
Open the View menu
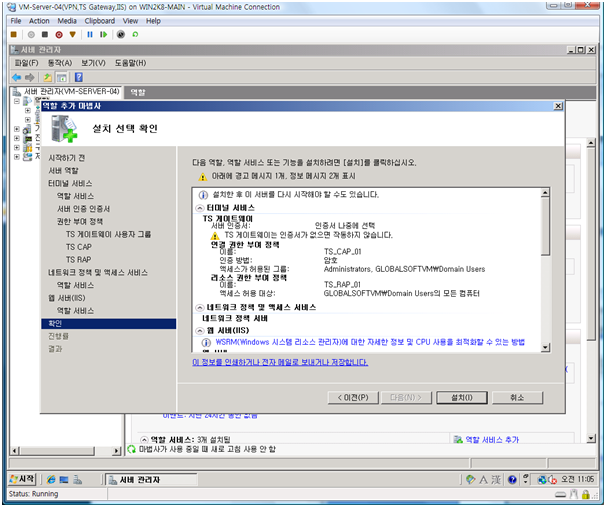tap(130, 21)
